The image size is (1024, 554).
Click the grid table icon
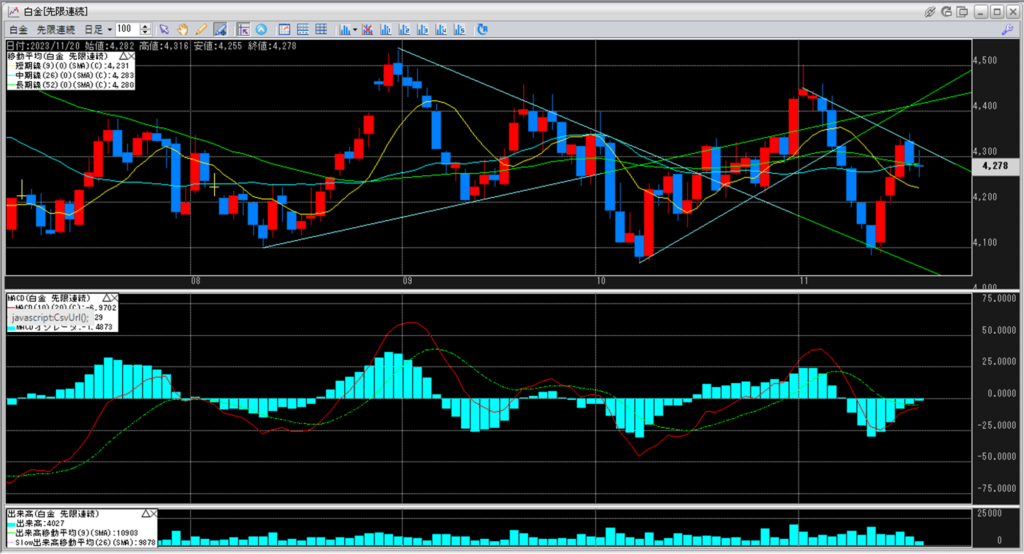(x=321, y=29)
